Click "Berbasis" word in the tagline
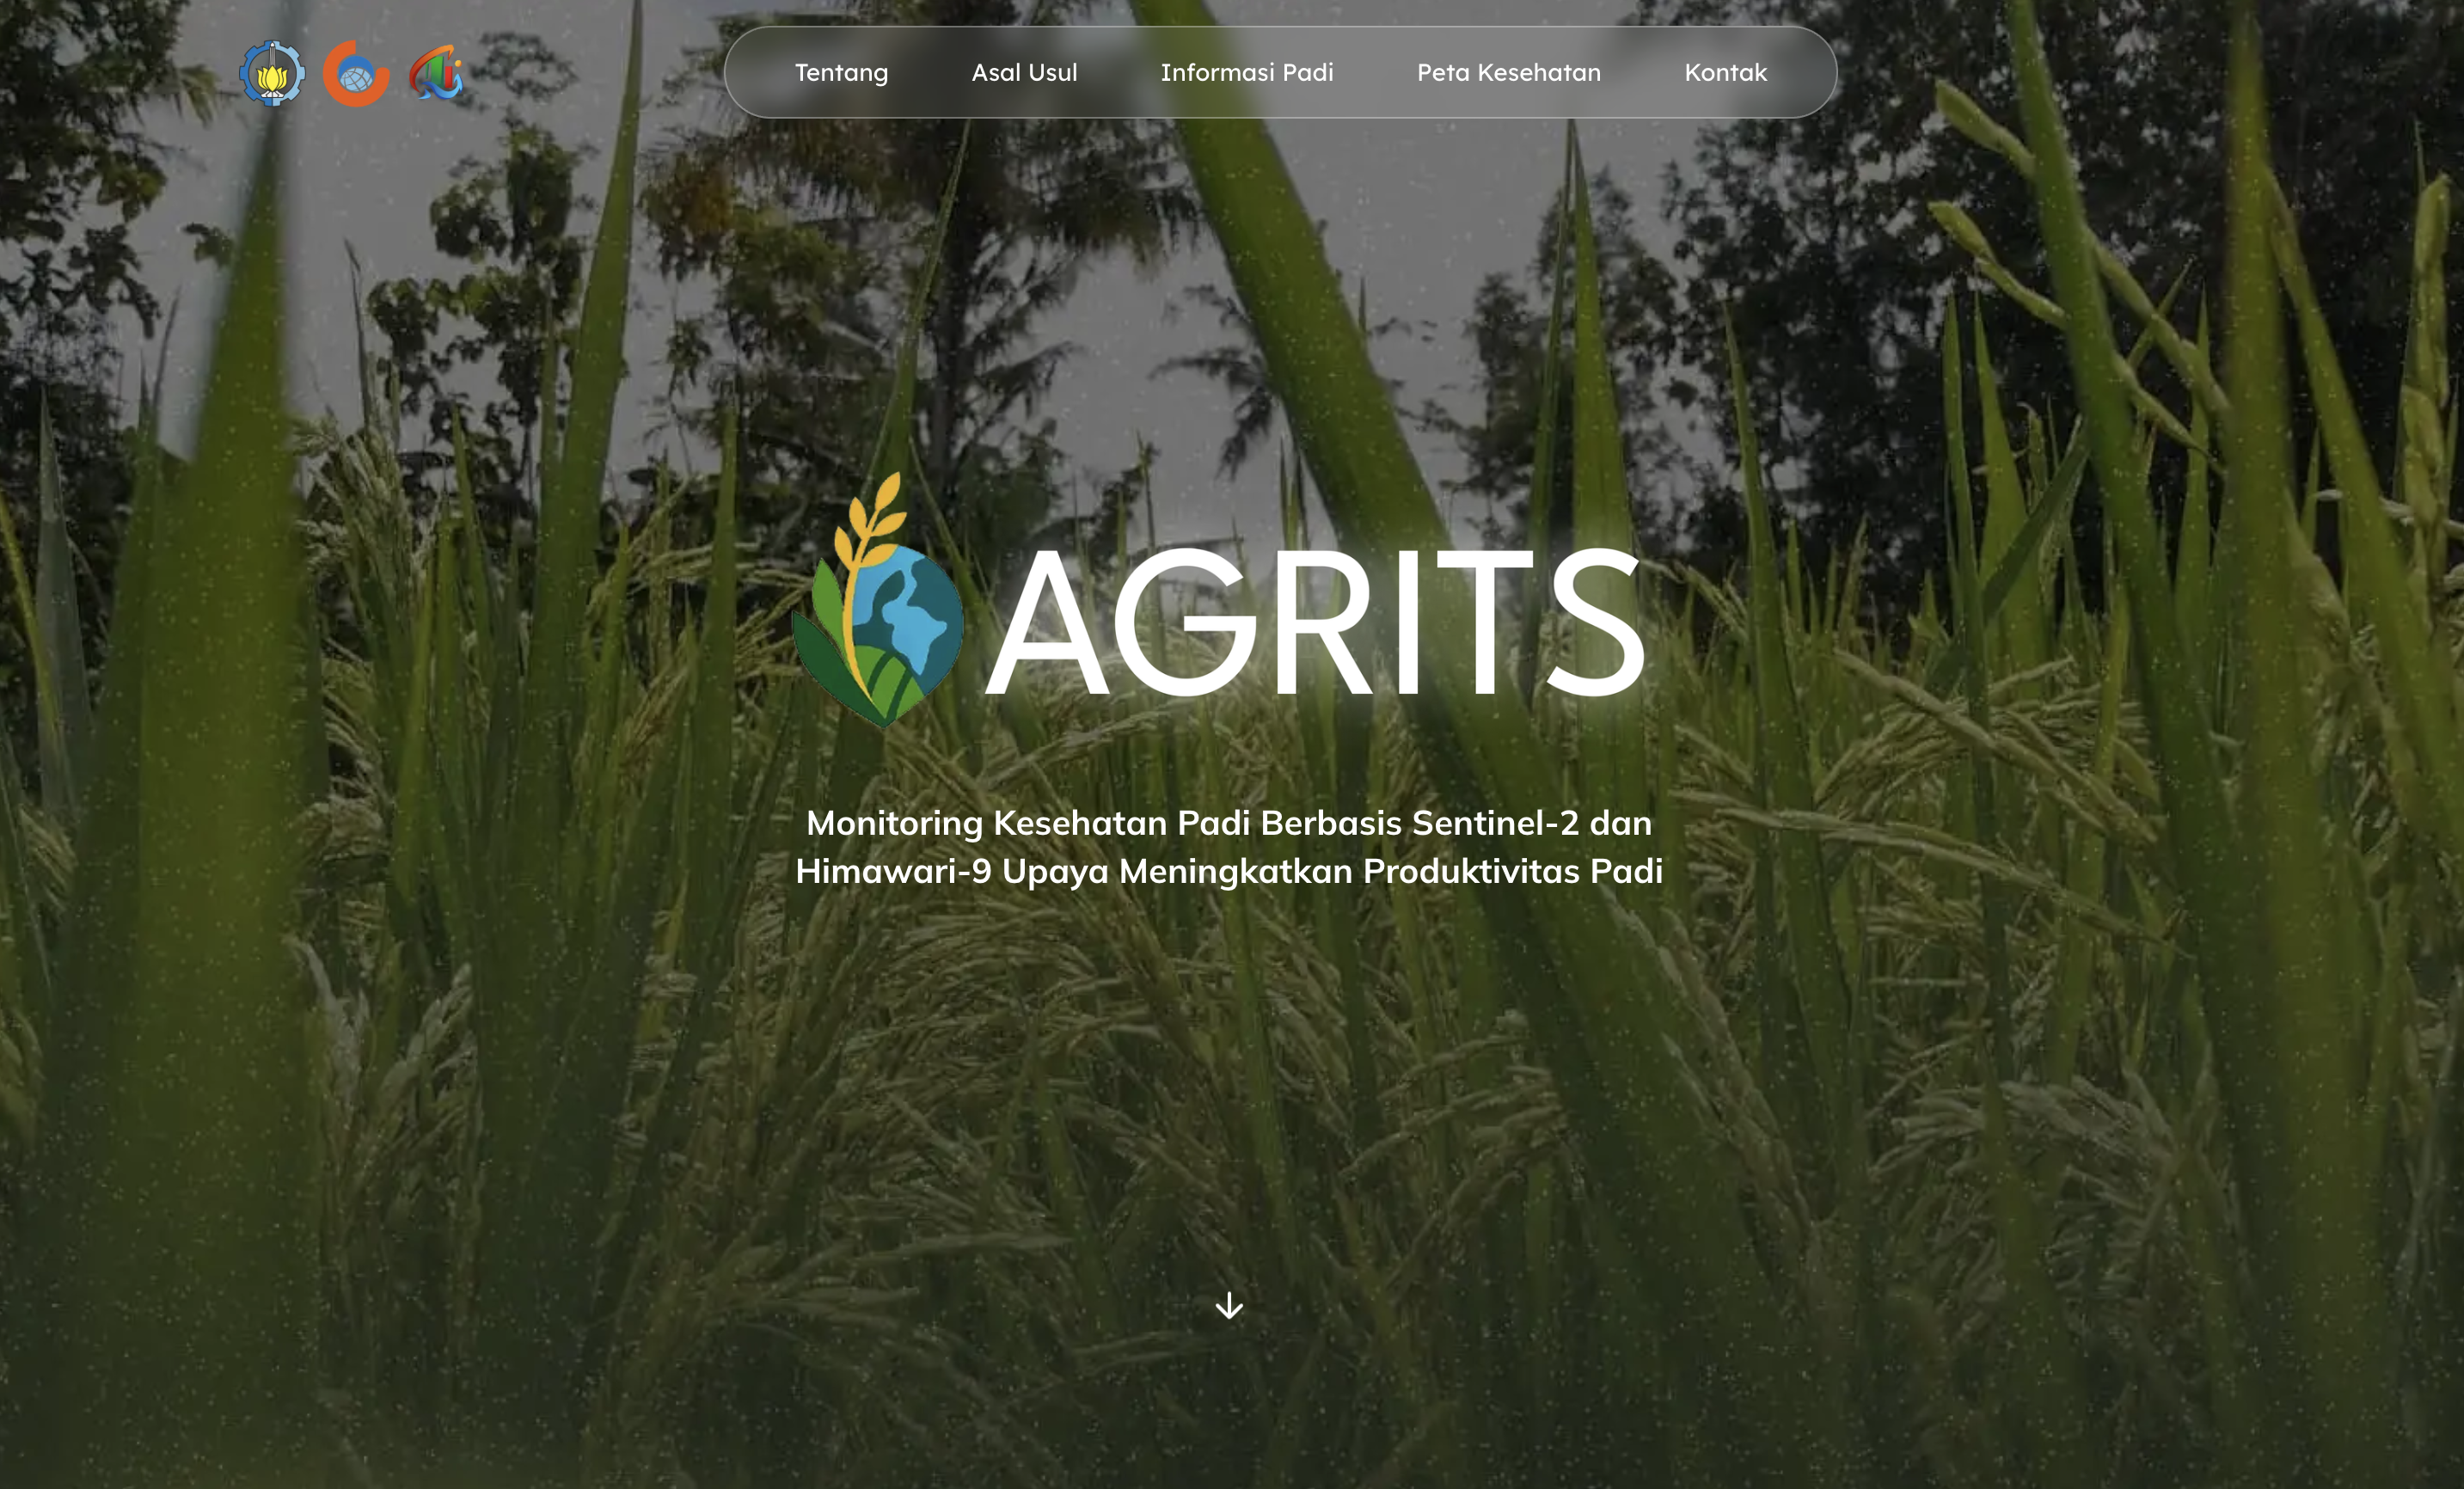2464x1489 pixels. (x=1330, y=823)
